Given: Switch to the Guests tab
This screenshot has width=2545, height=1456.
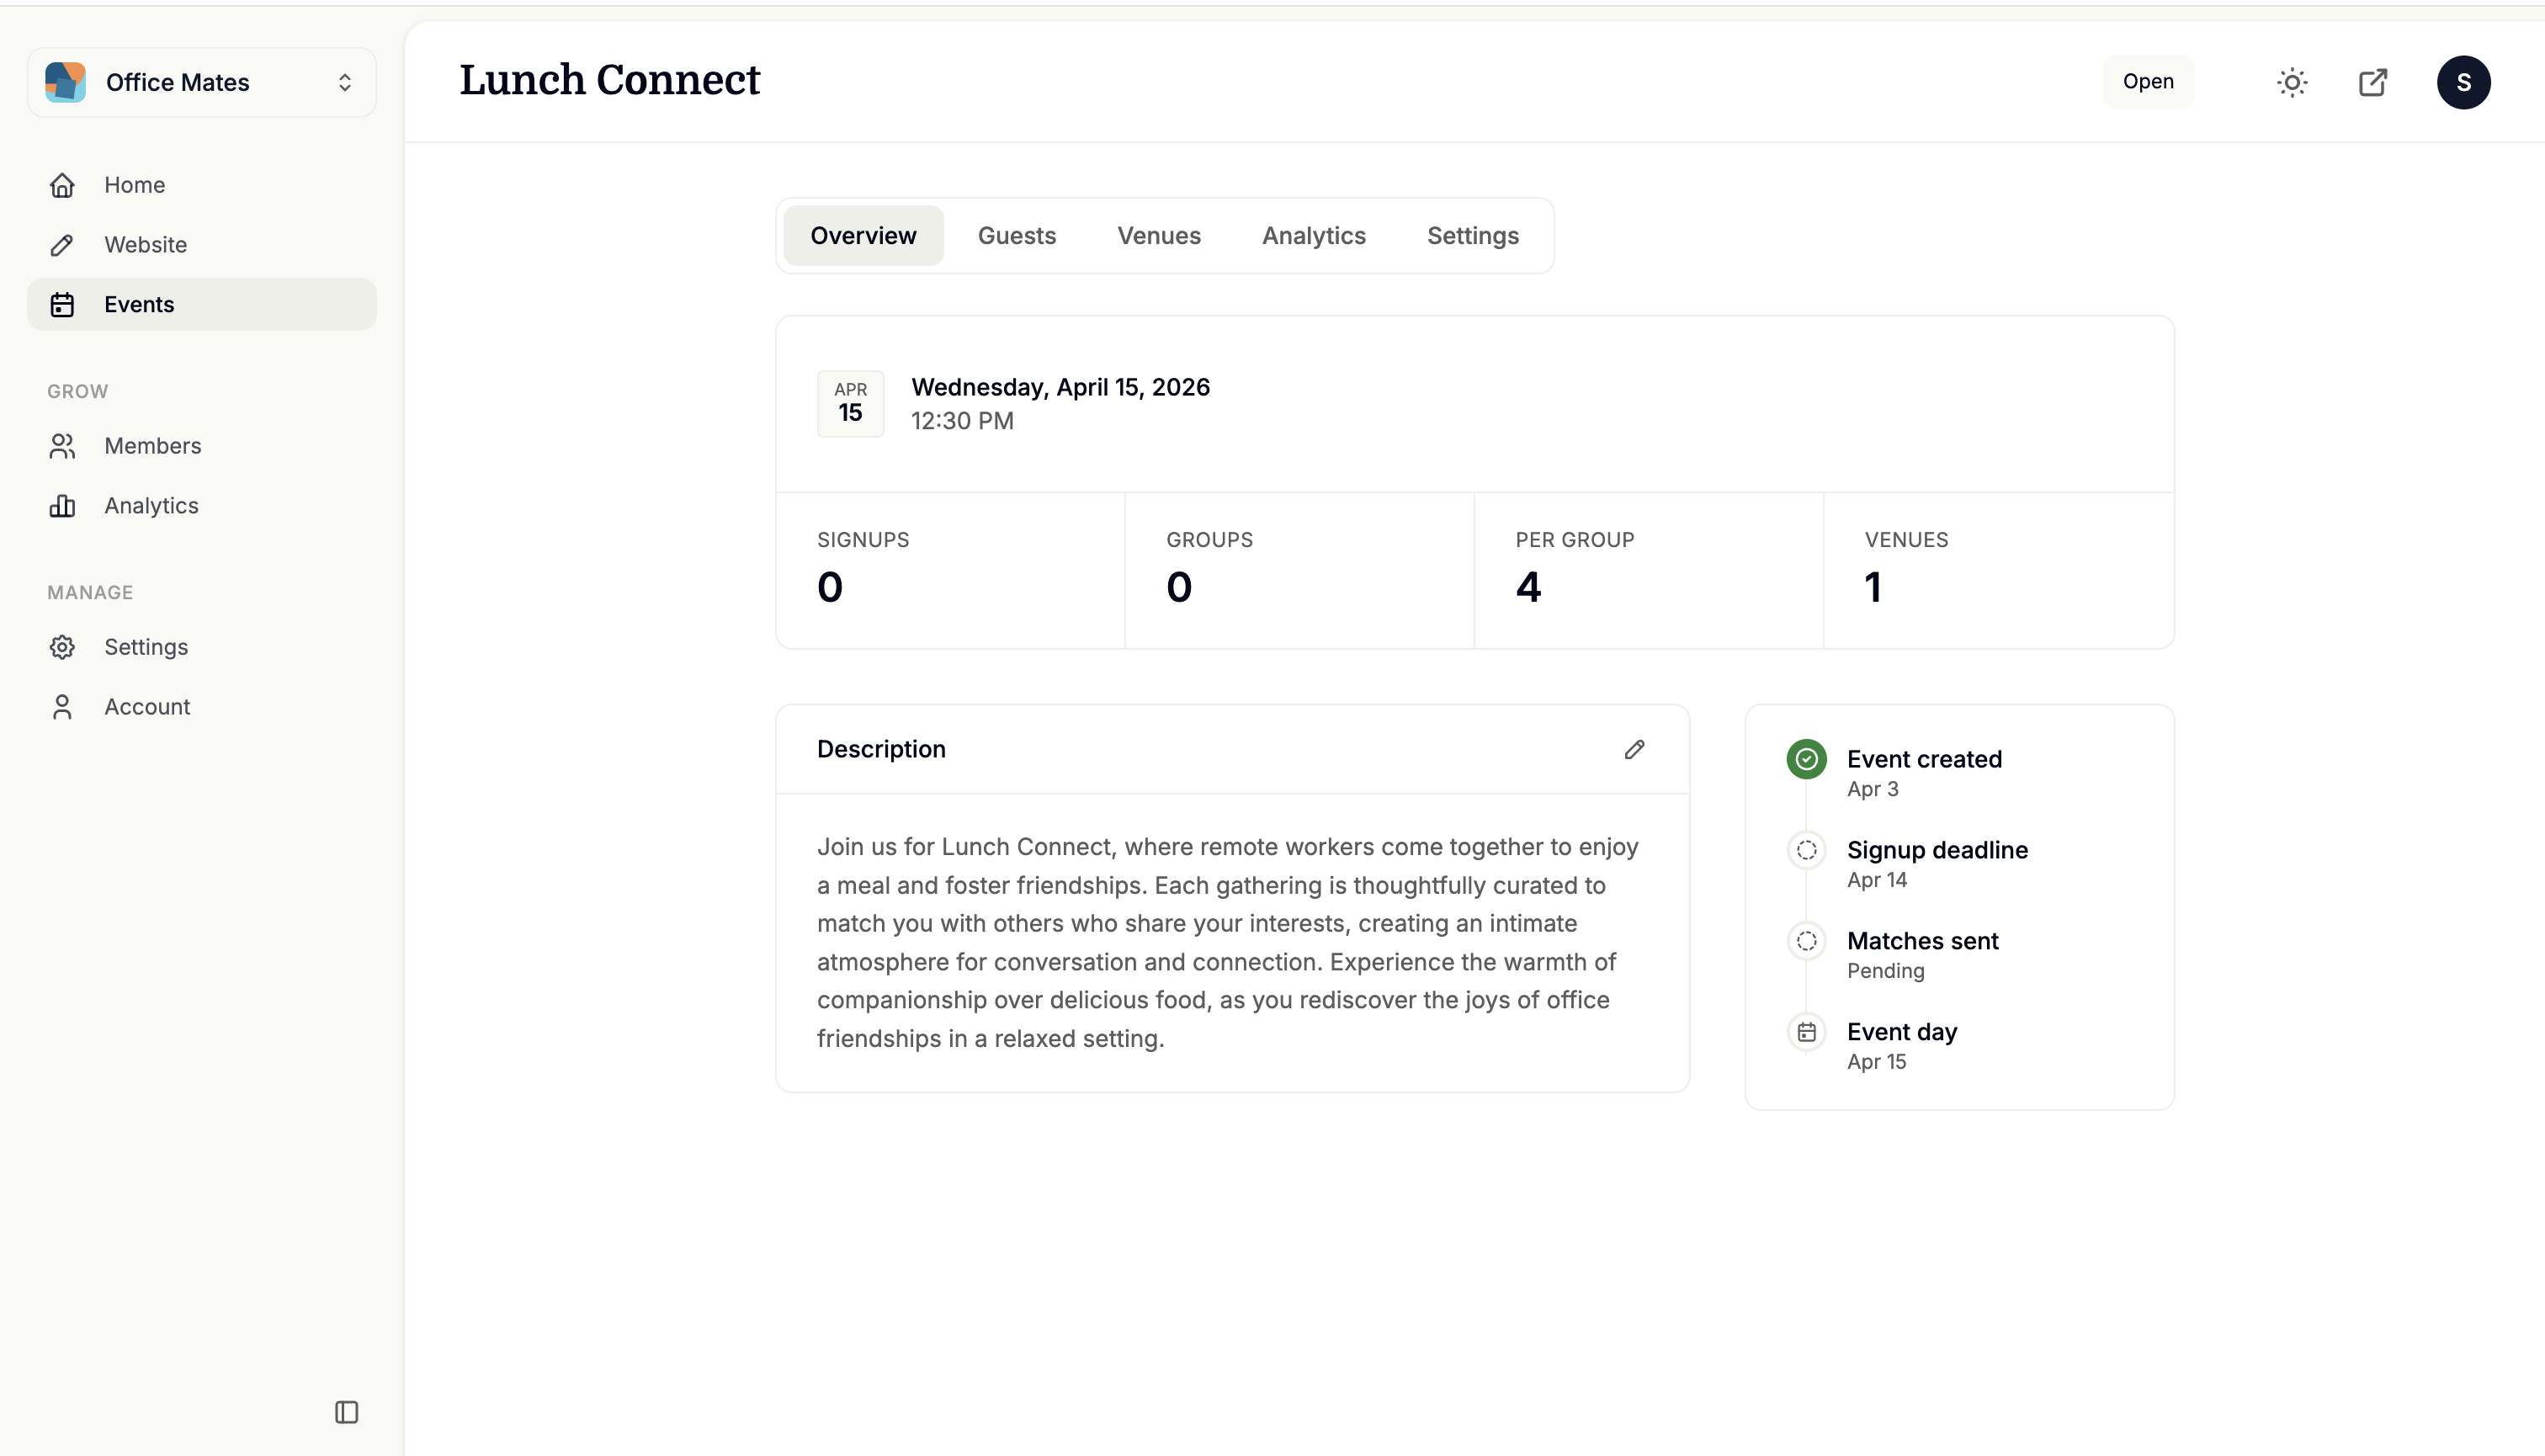Looking at the screenshot, I should pos(1016,236).
